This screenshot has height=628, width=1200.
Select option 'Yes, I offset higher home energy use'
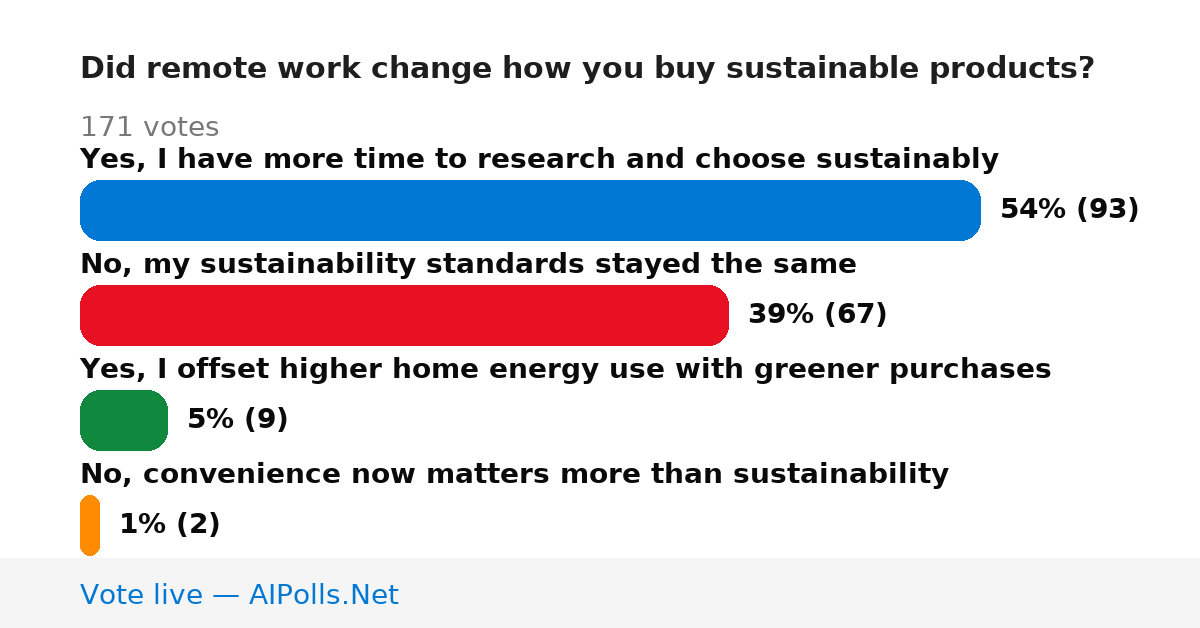pos(565,369)
